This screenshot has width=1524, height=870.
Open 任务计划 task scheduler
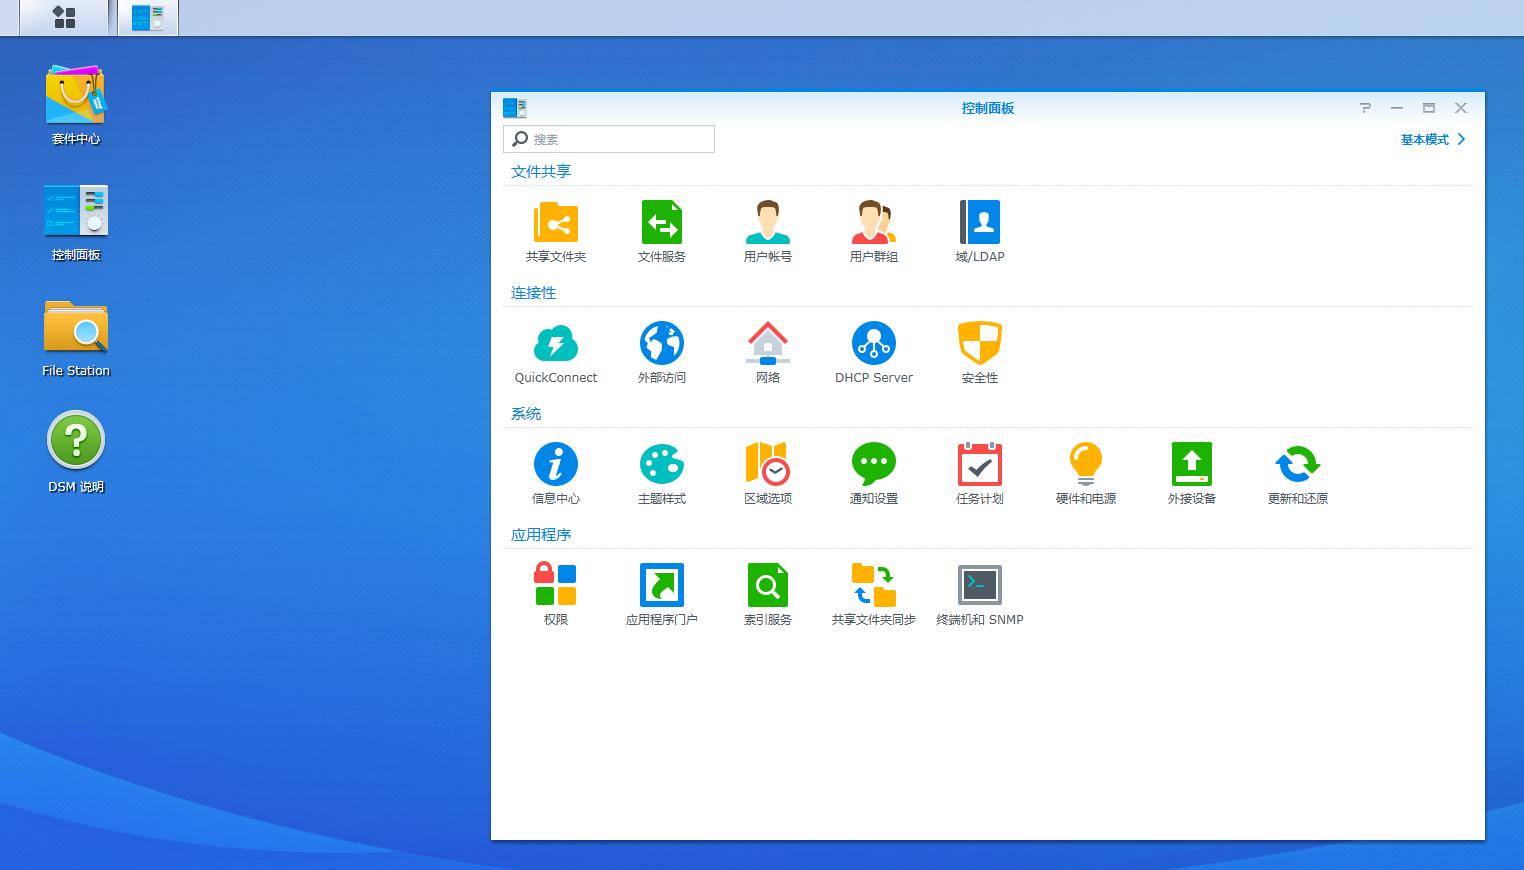[x=979, y=465]
